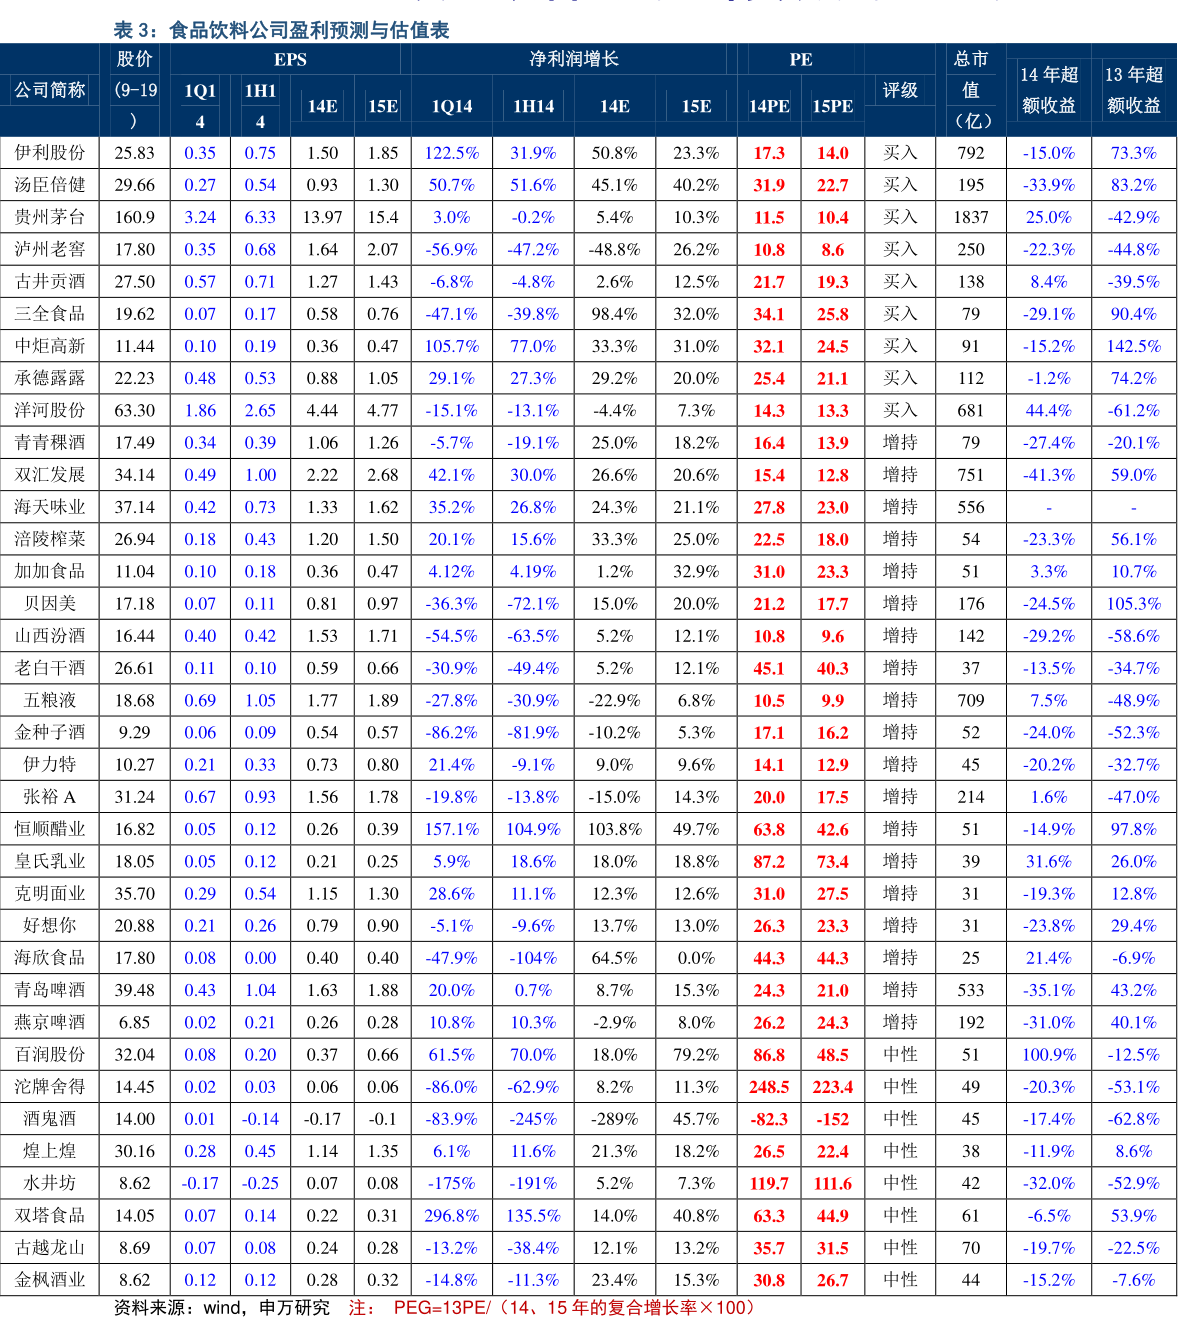The image size is (1191, 1336).
Task: Click the 13 年超额收益 column header
Action: 1134,90
